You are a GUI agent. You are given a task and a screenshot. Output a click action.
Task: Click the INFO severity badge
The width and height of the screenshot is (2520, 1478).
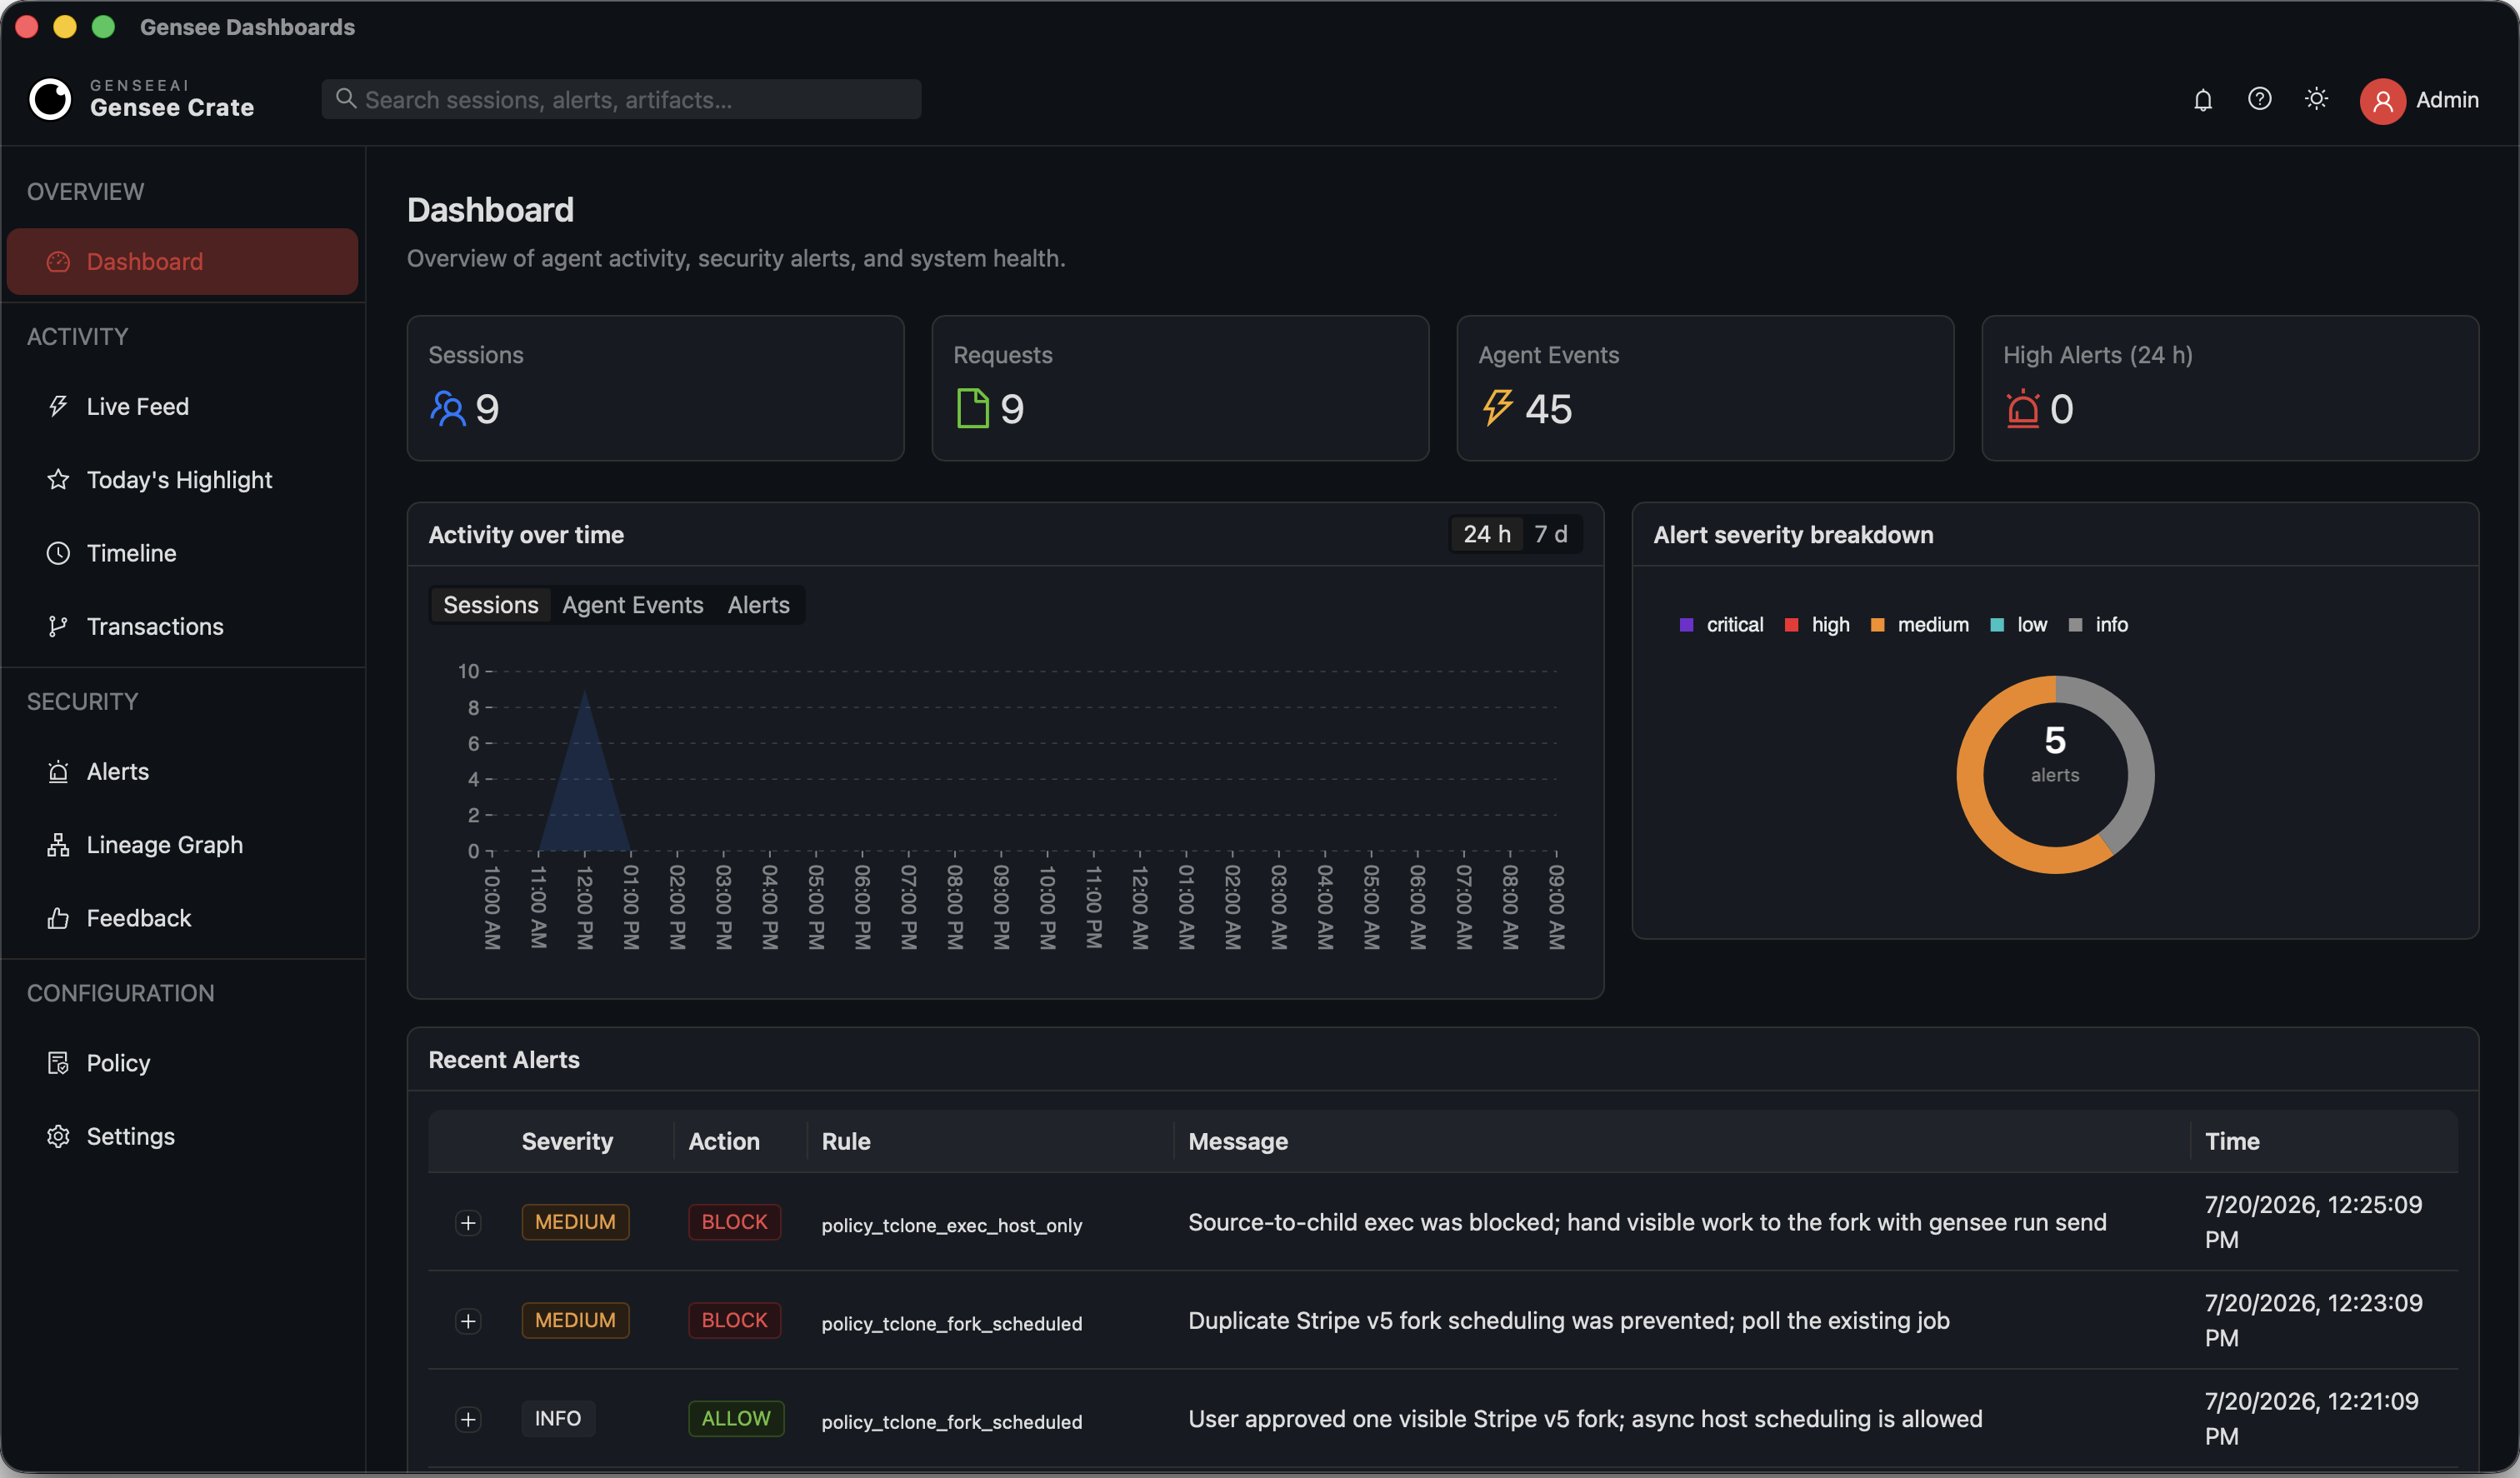pos(558,1418)
